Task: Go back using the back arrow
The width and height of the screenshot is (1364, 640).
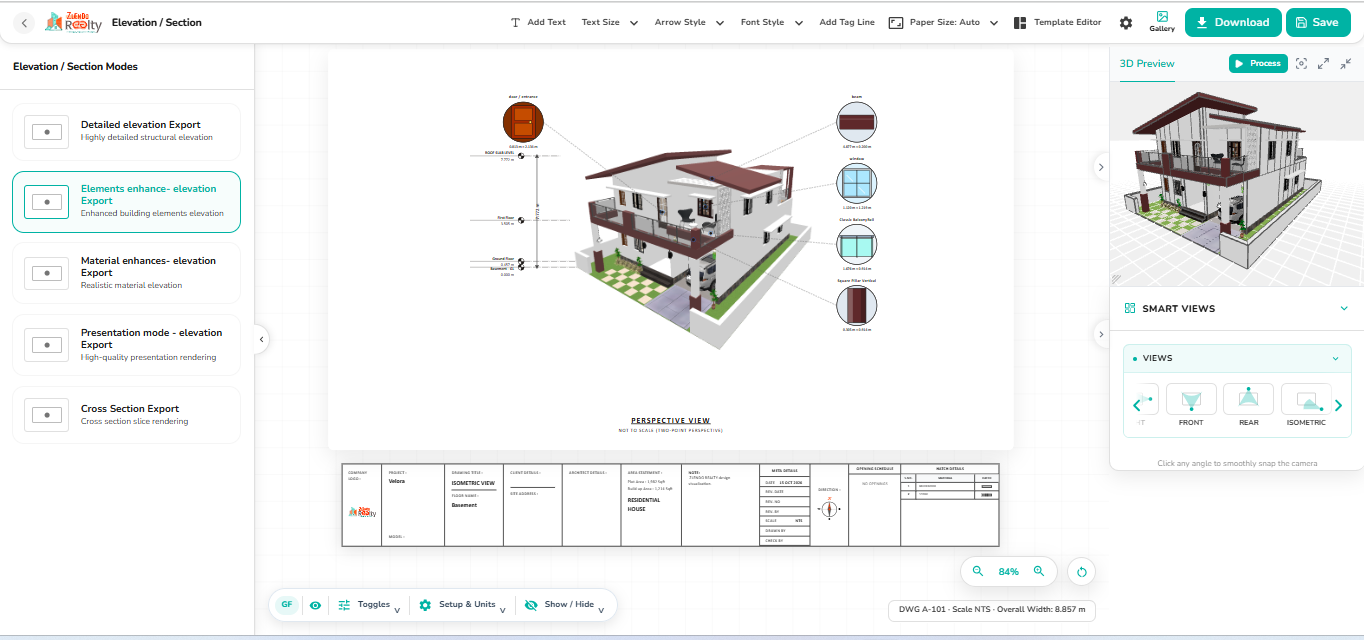Action: pos(25,23)
